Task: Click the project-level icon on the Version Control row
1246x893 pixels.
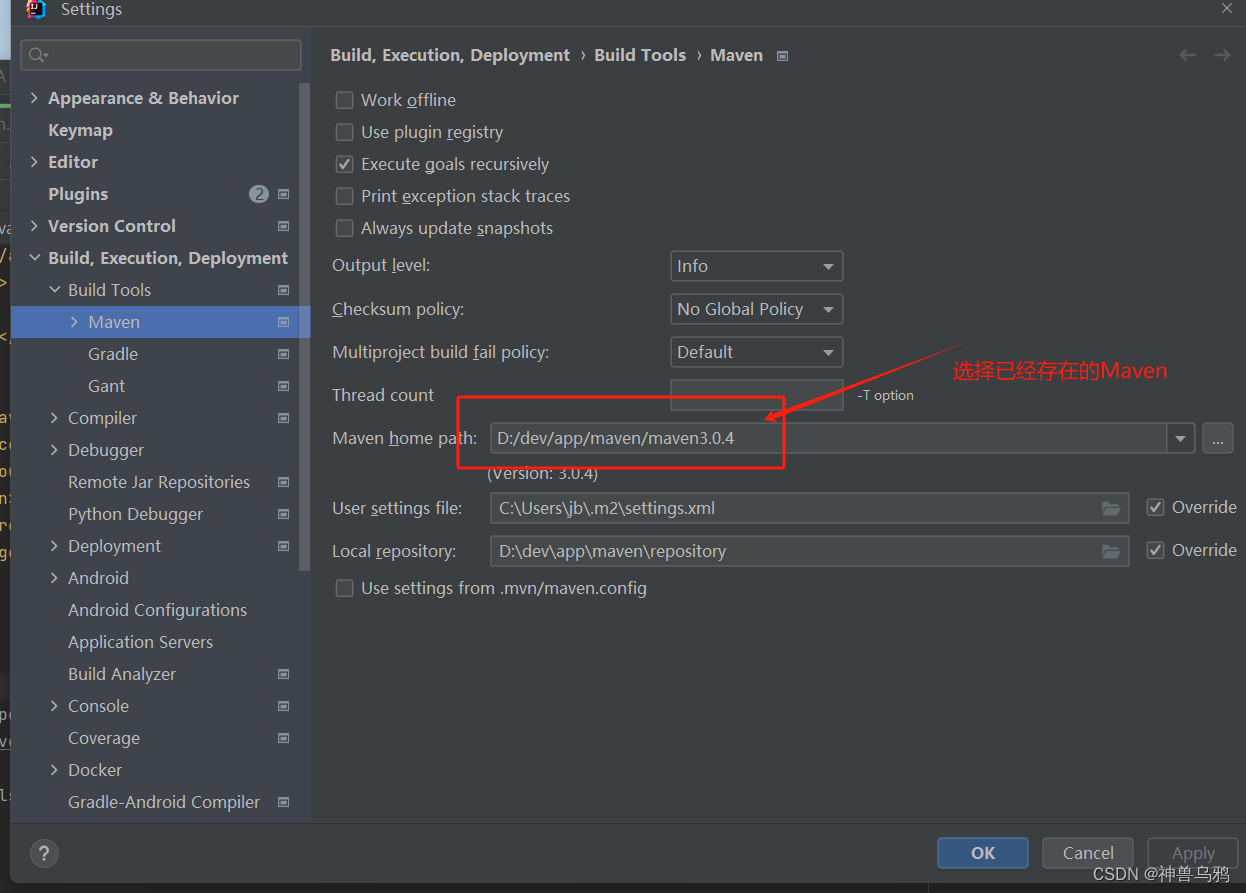Action: pos(284,226)
